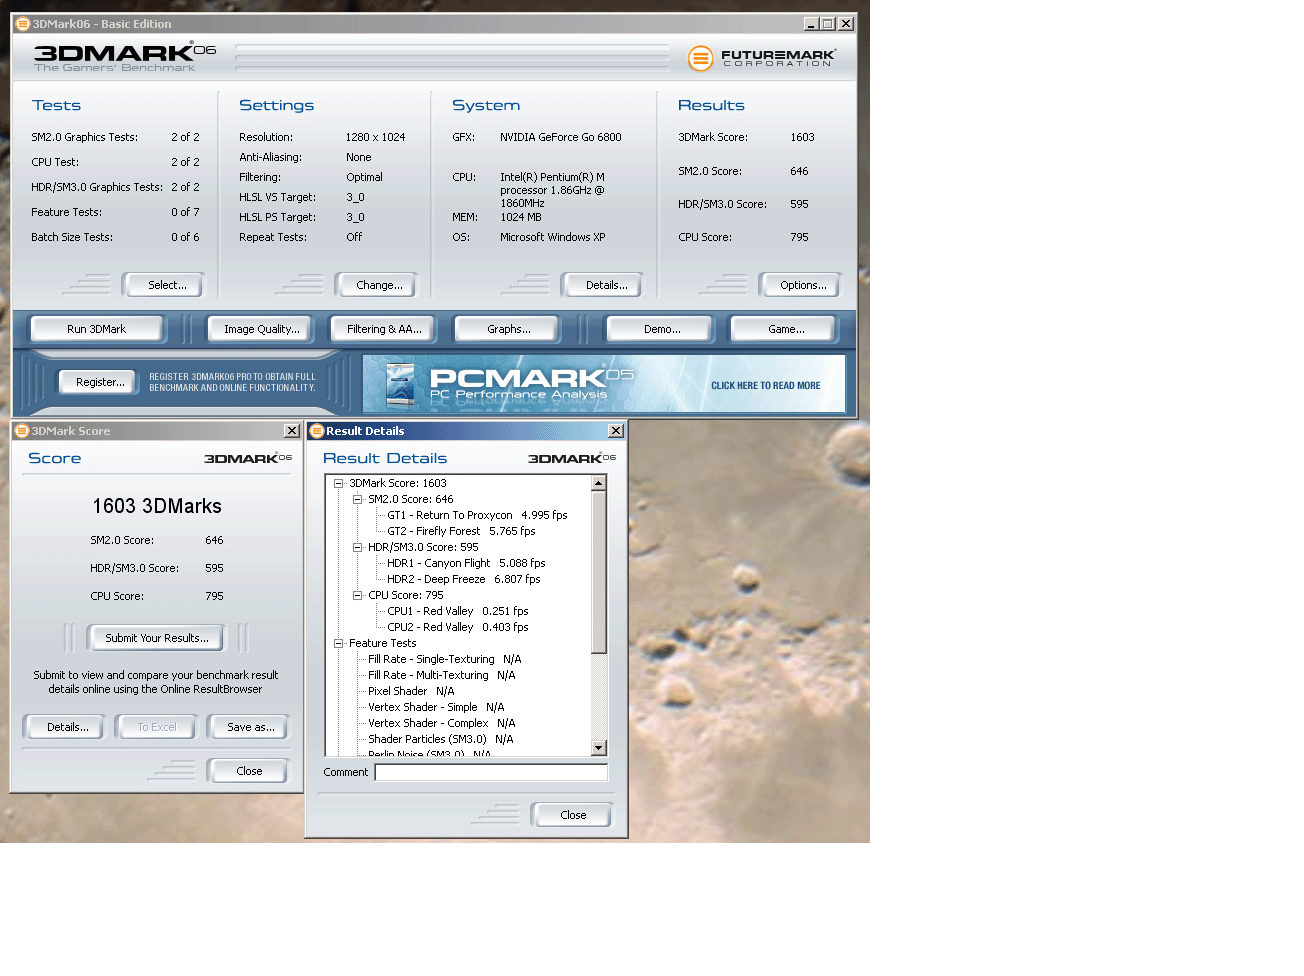The width and height of the screenshot is (1304, 976).
Task: Submit Your Results online
Action: click(x=157, y=638)
